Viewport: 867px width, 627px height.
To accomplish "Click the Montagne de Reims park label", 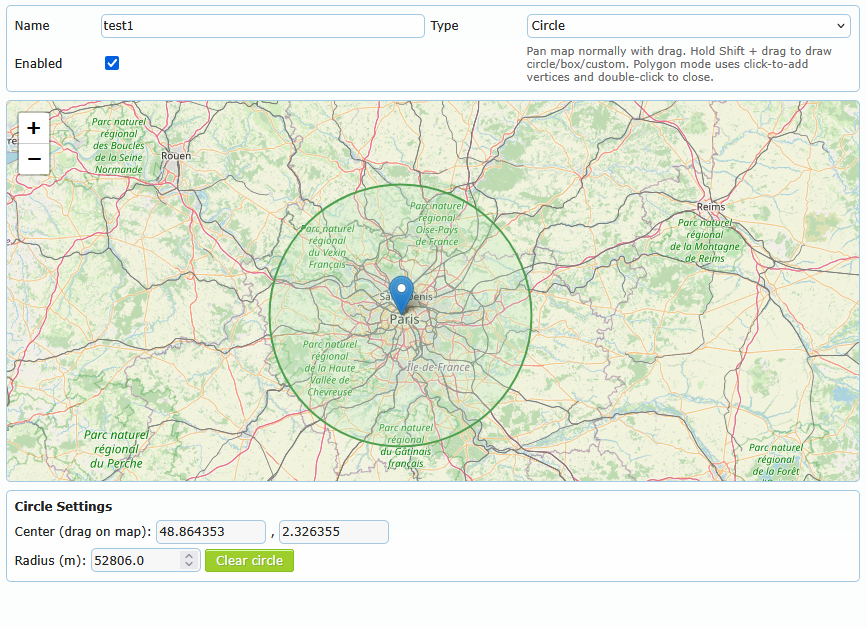I will pyautogui.click(x=705, y=240).
